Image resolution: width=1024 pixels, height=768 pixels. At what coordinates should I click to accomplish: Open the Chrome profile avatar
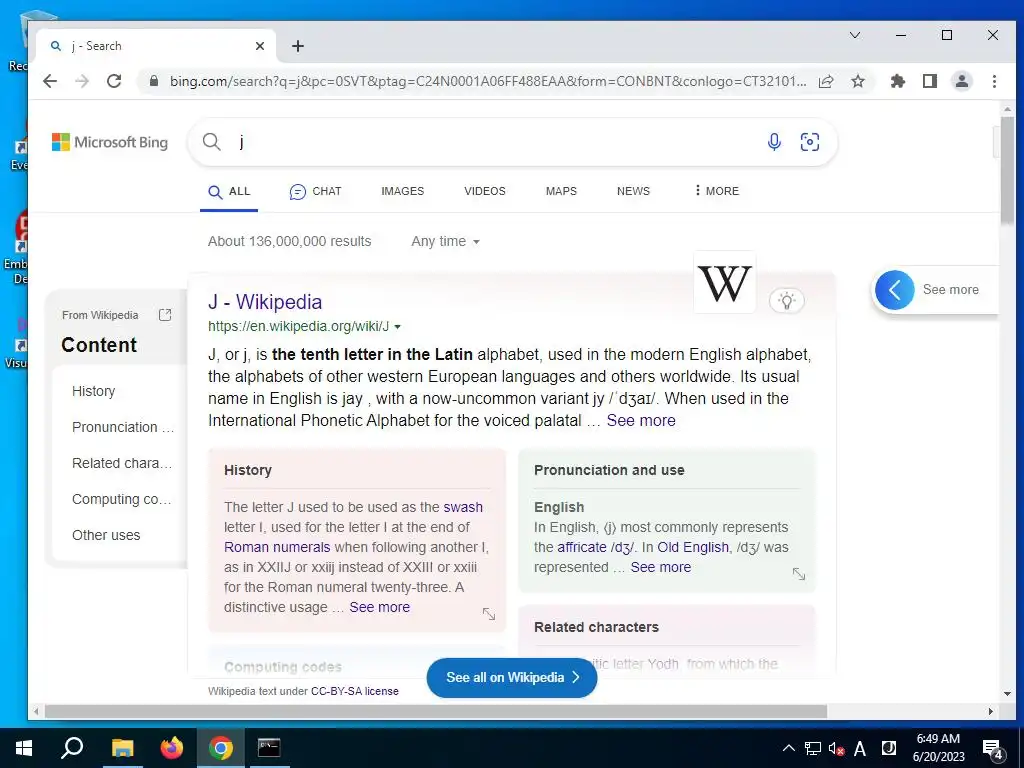962,81
